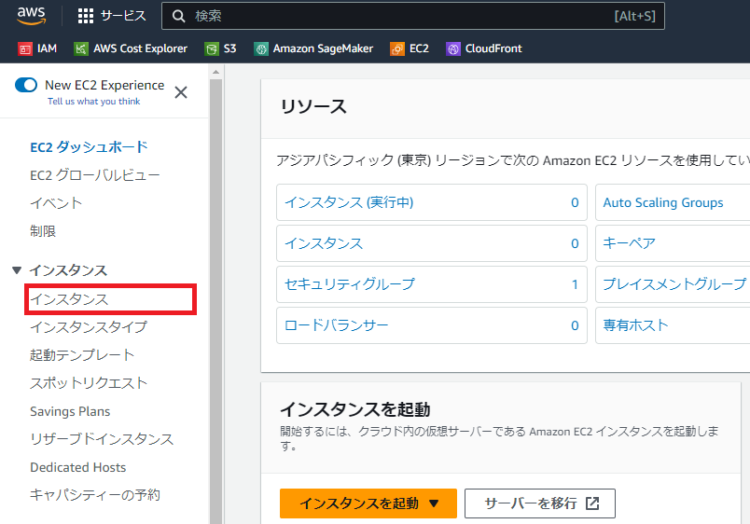Click the リソース panel heading

coord(314,106)
